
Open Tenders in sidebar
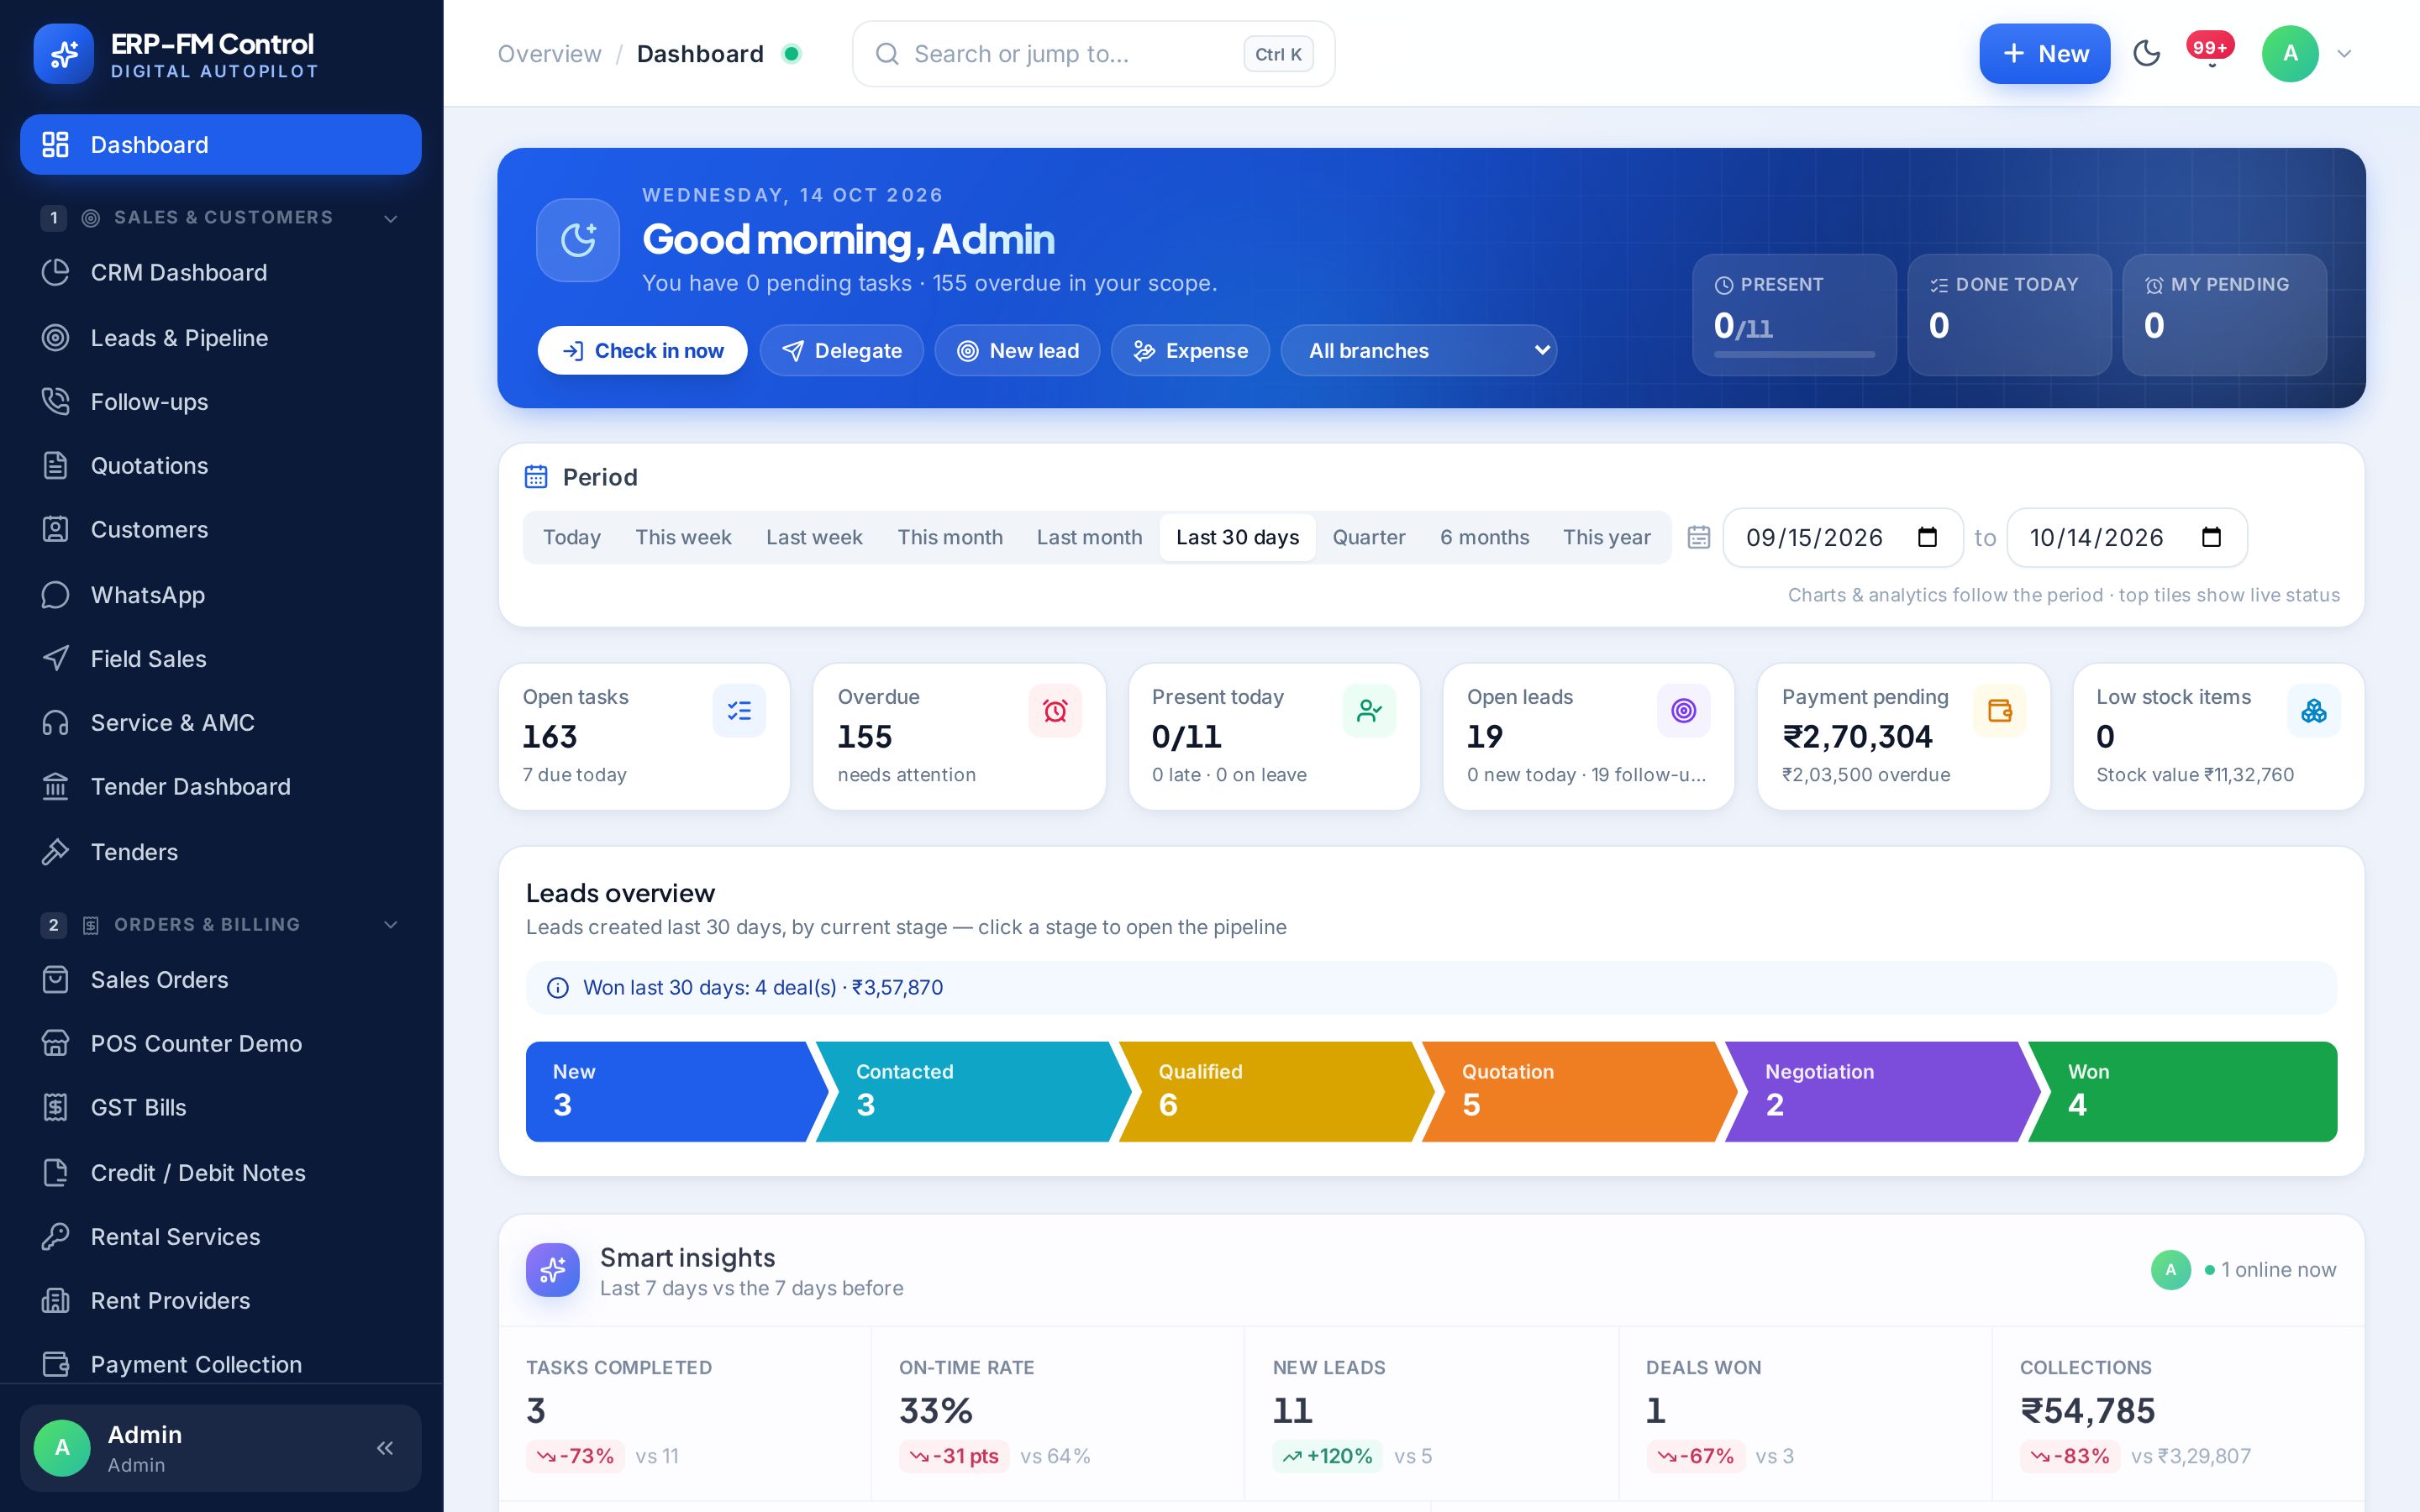tap(221, 851)
